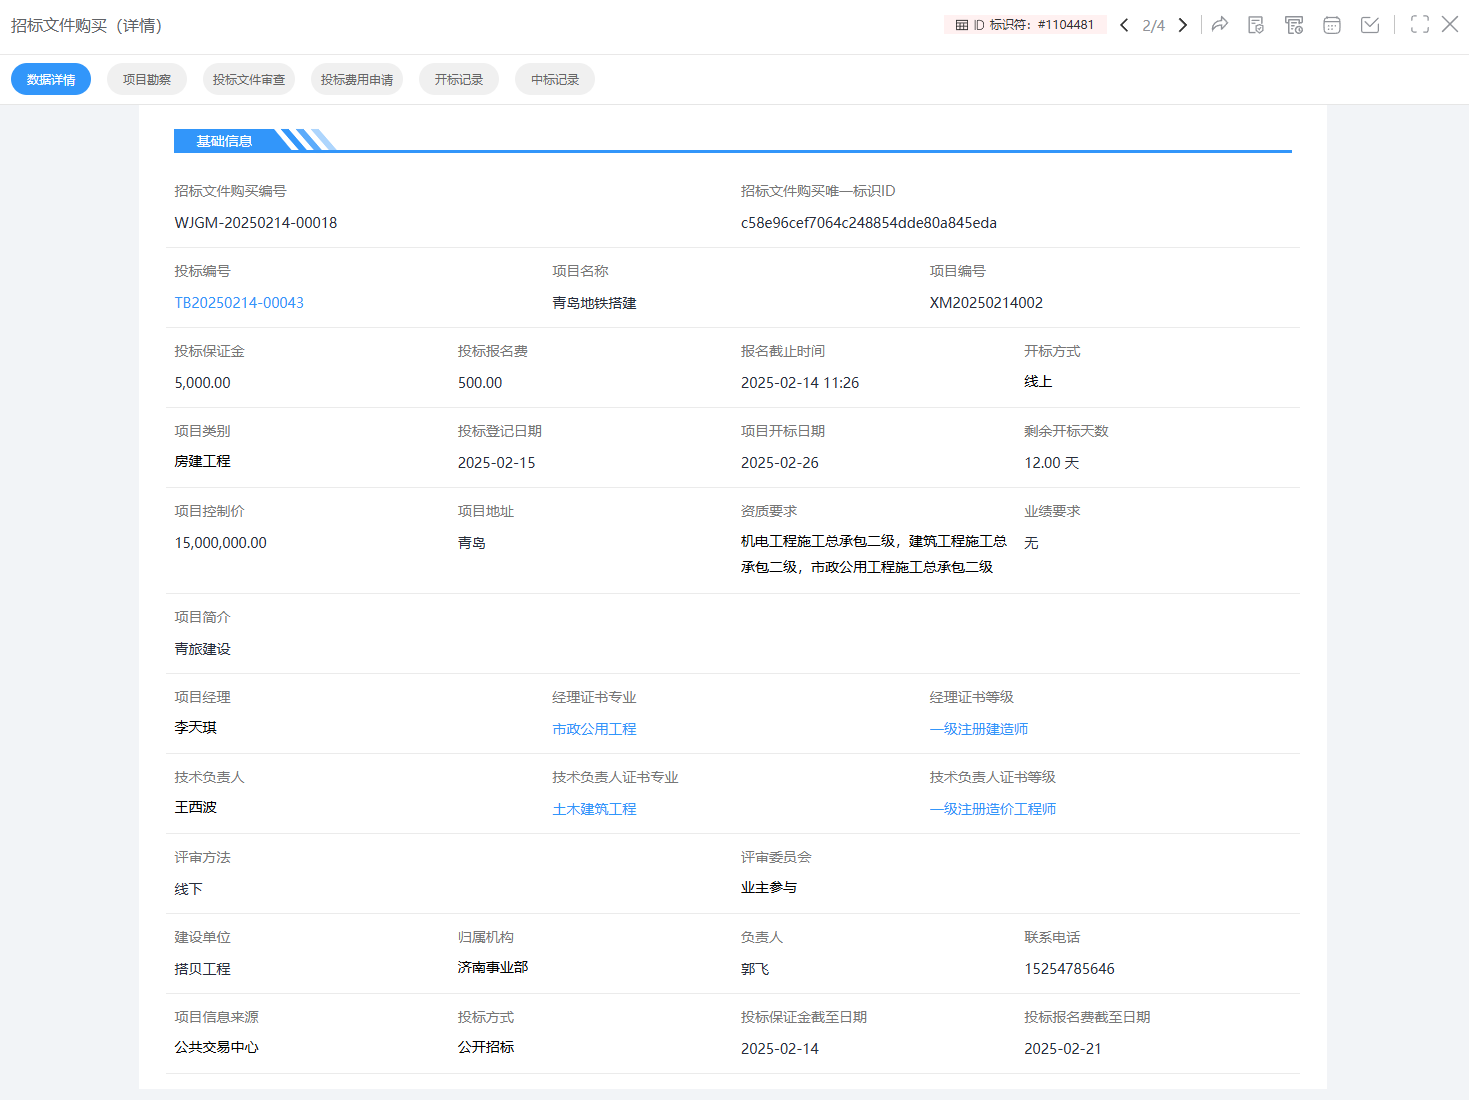The height and width of the screenshot is (1100, 1469).
Task: Click the 市政公用工程 certificate link
Action: coord(594,729)
